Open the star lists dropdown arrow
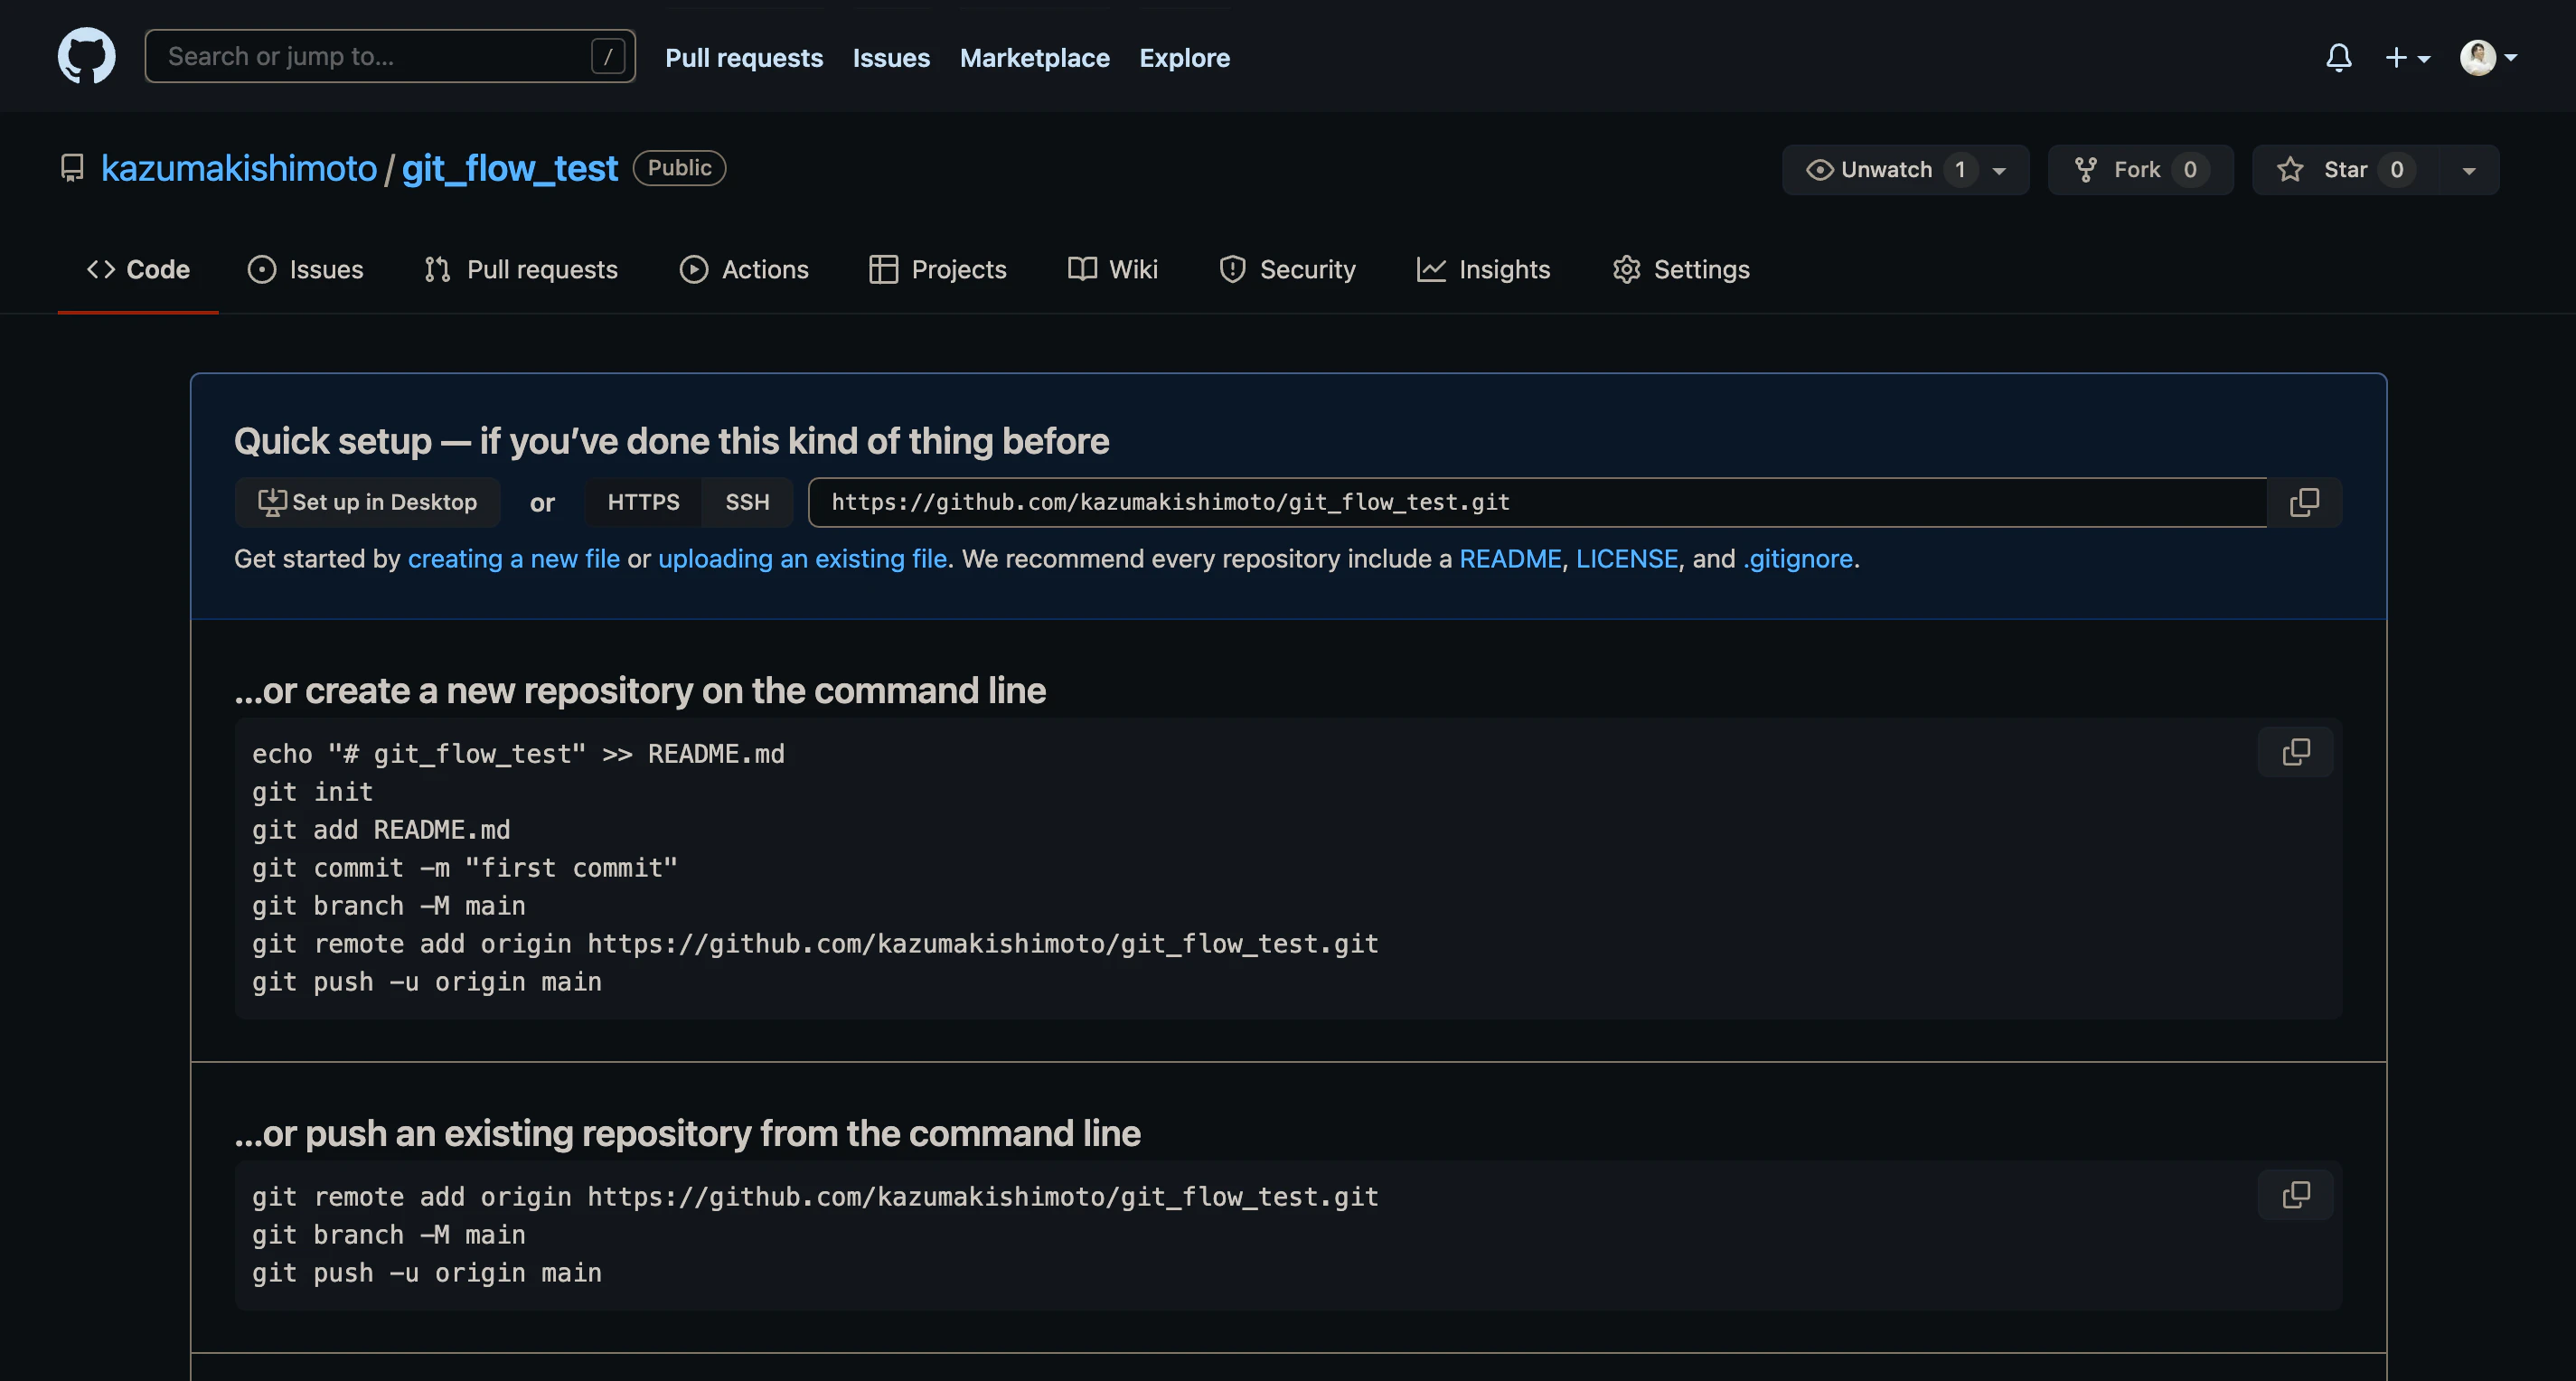Image resolution: width=2576 pixels, height=1381 pixels. [2468, 170]
